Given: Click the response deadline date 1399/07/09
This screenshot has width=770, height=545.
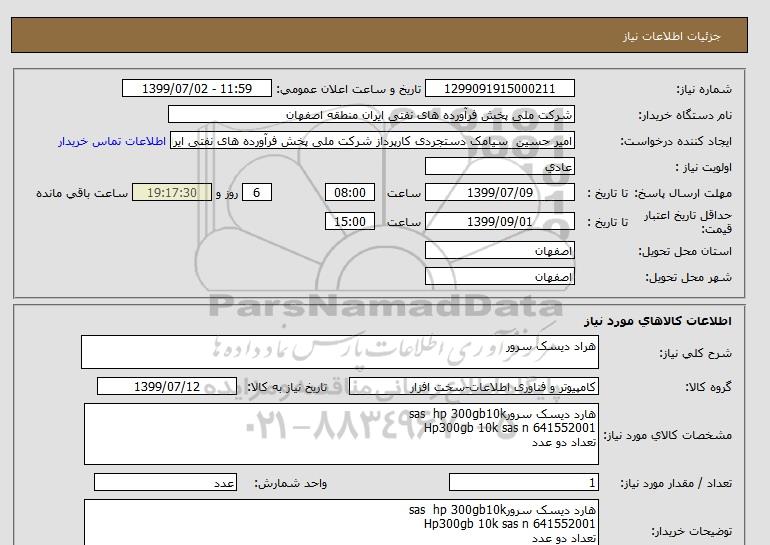Looking at the screenshot, I should pos(499,192).
